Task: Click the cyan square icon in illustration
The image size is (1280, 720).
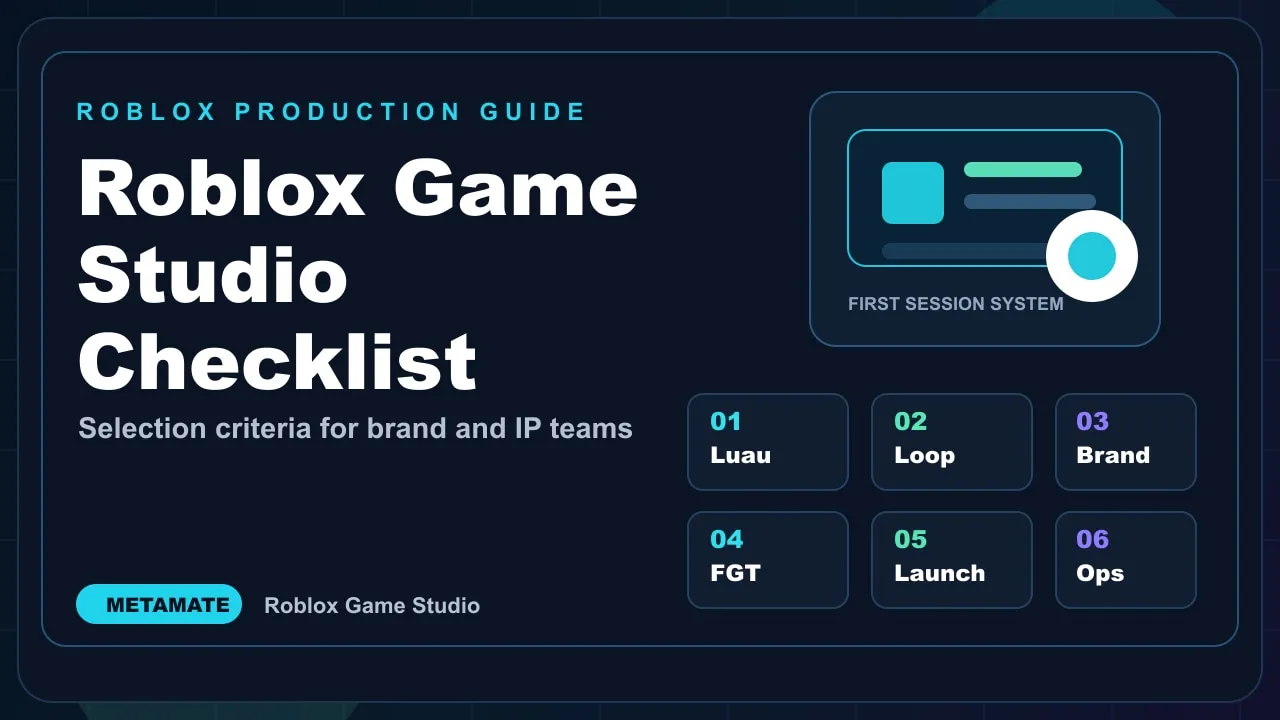Action: pyautogui.click(x=913, y=193)
